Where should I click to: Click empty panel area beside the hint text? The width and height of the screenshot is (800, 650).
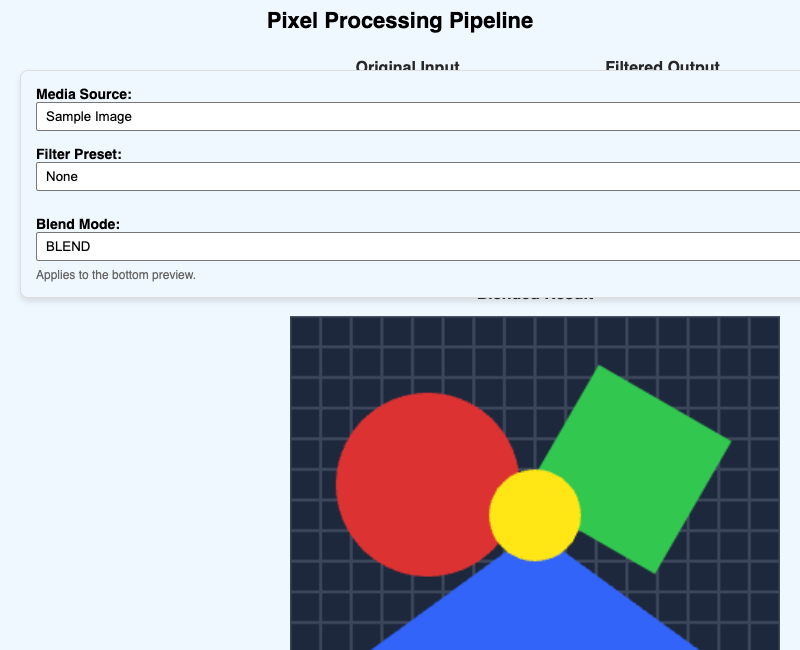pyautogui.click(x=459, y=278)
